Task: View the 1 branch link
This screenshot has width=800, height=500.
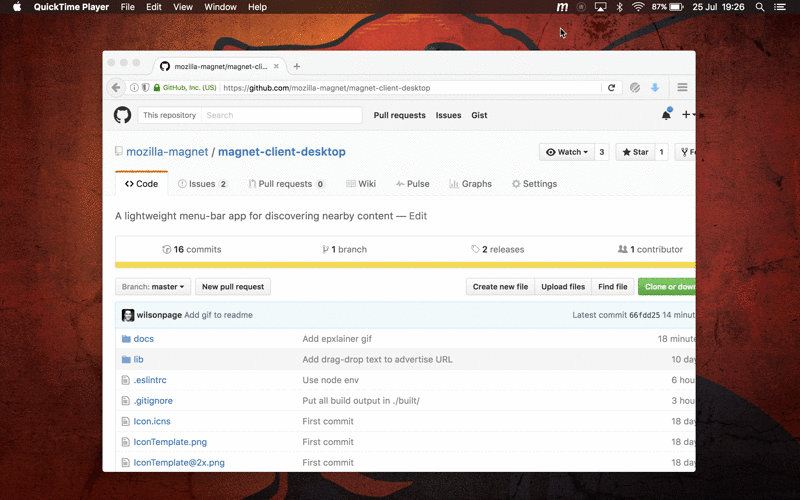Action: coord(344,249)
